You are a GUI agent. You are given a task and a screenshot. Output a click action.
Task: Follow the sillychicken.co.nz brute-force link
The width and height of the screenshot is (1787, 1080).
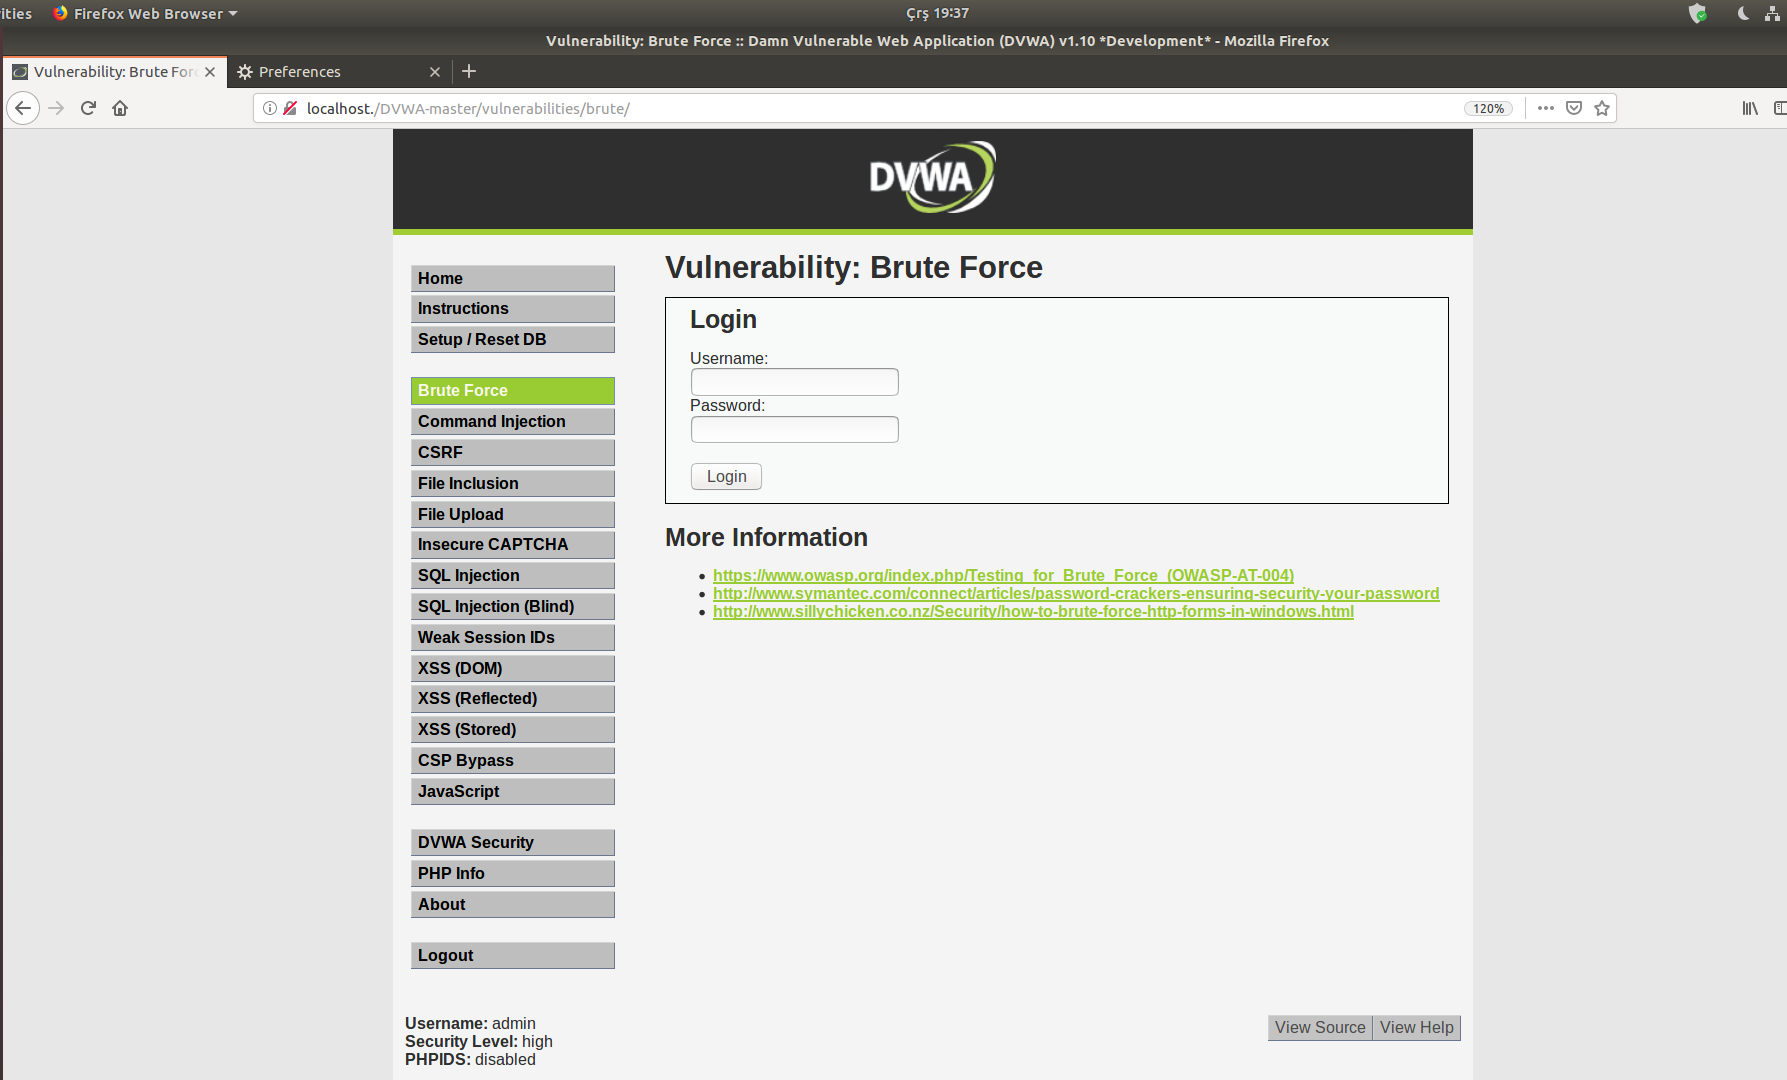(1033, 611)
